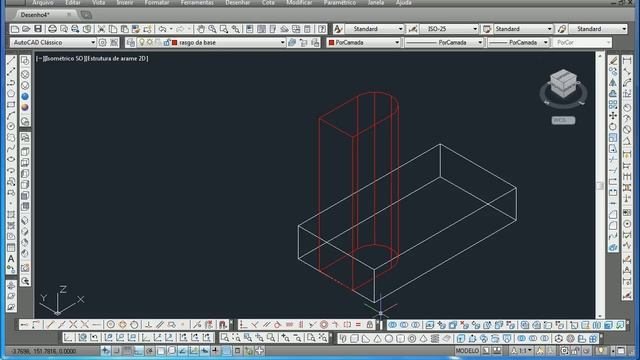The height and width of the screenshot is (360, 640).
Task: Toggle the WCS coordinate label
Action: [563, 120]
